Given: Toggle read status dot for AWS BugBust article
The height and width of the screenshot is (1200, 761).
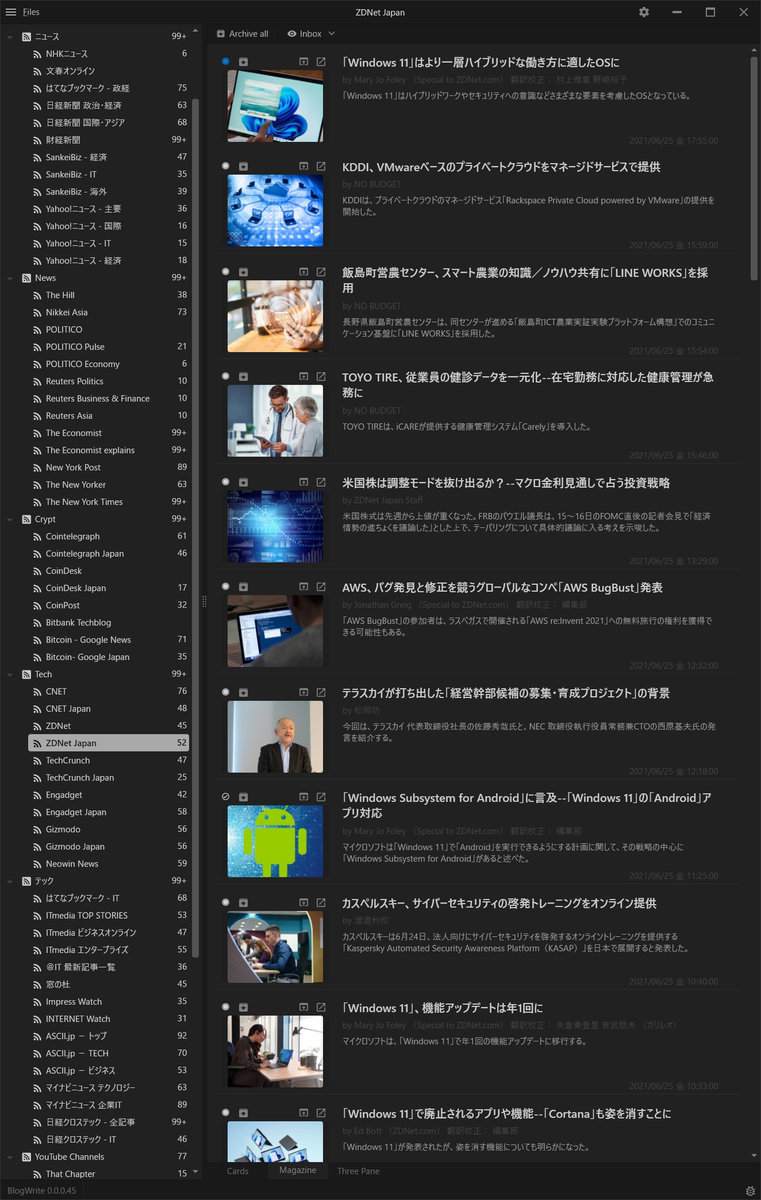Looking at the screenshot, I should pos(226,586).
